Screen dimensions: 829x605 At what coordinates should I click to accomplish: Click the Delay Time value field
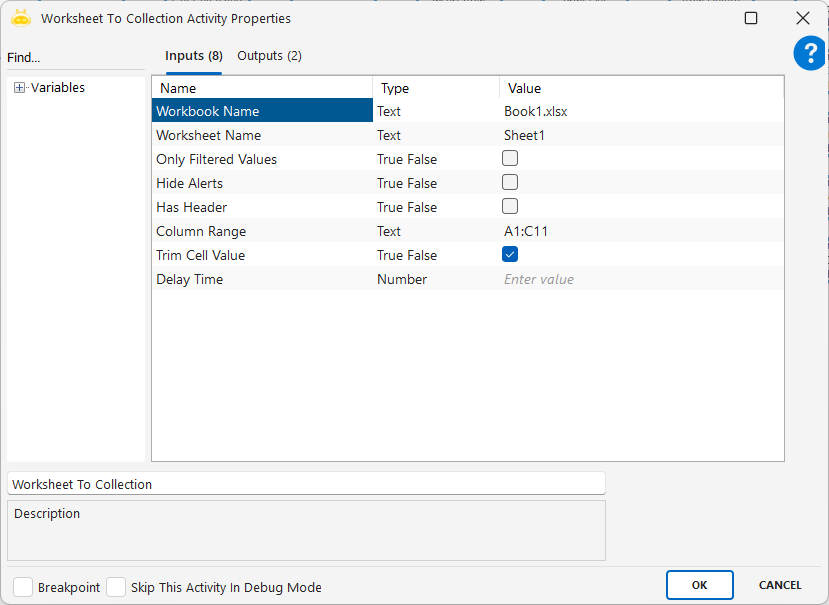(640, 279)
